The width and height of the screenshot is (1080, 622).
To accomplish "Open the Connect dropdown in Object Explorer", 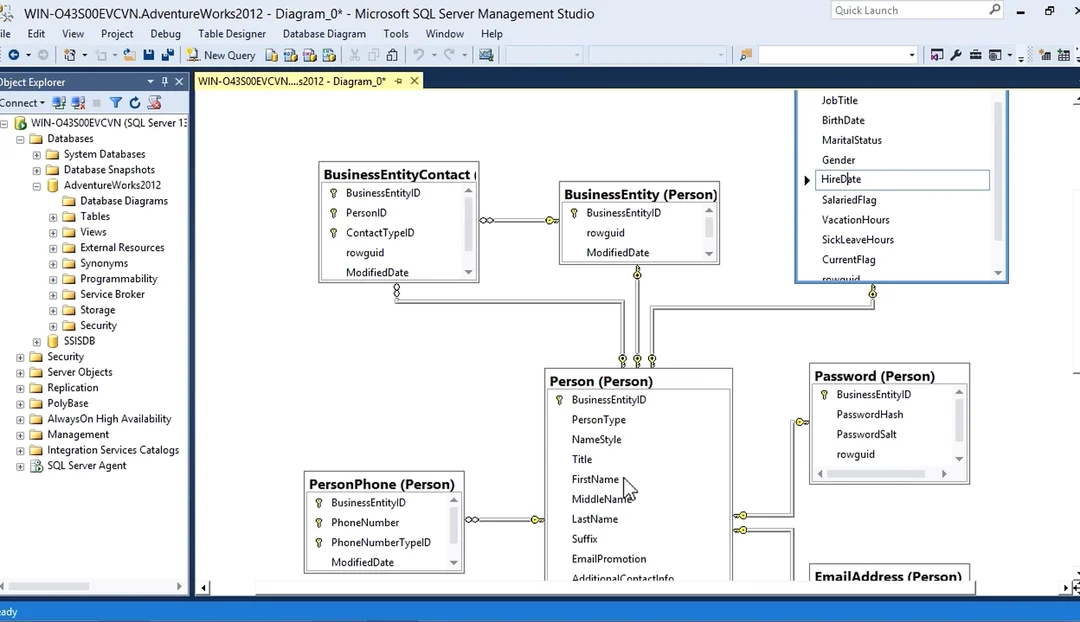I will point(23,103).
